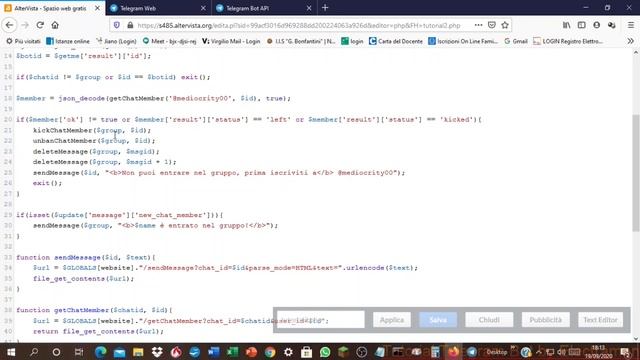Open Microsoft Word from taskbar

213,352
